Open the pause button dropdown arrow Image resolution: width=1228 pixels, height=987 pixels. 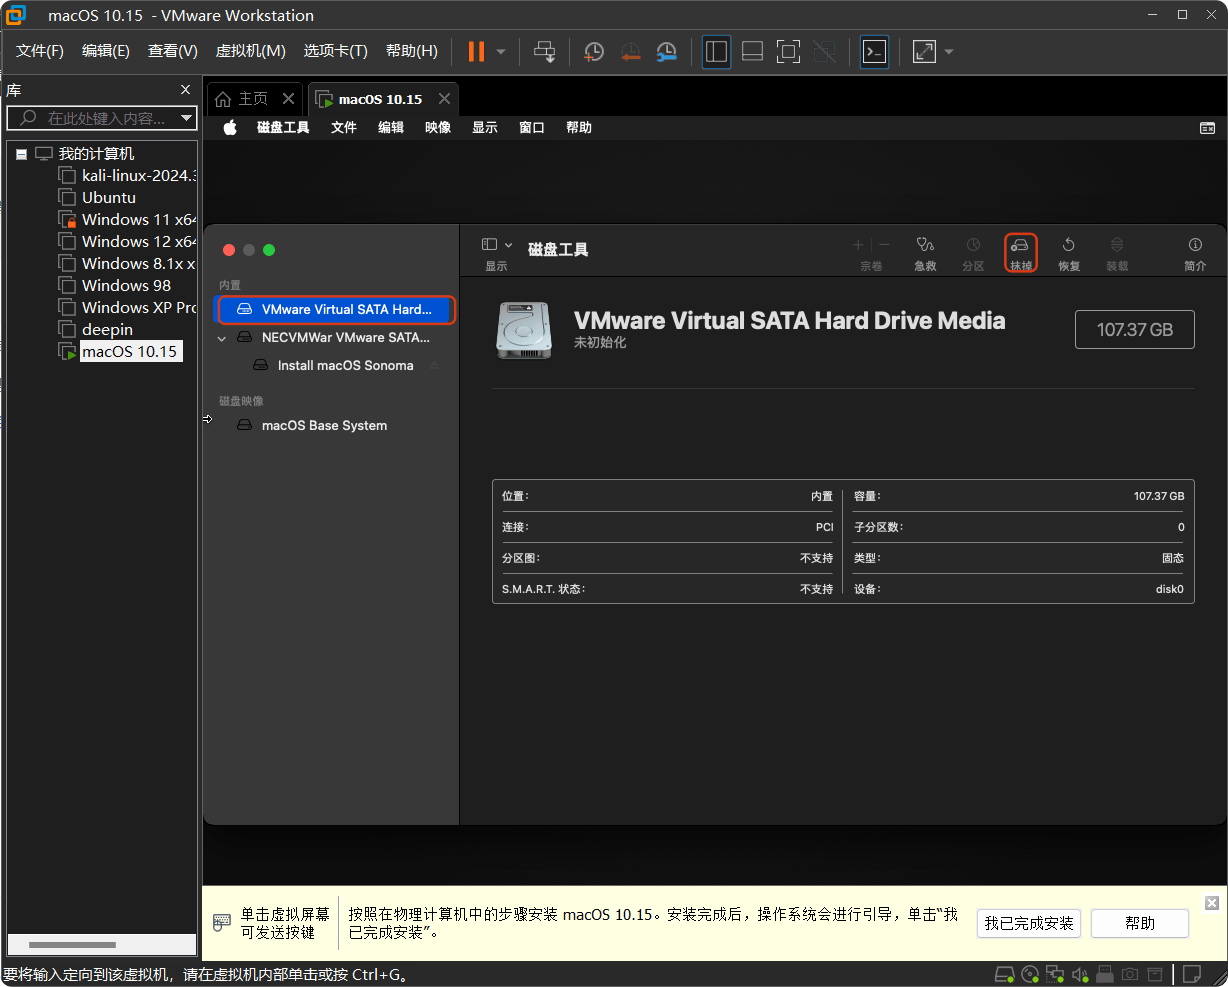pyautogui.click(x=500, y=51)
